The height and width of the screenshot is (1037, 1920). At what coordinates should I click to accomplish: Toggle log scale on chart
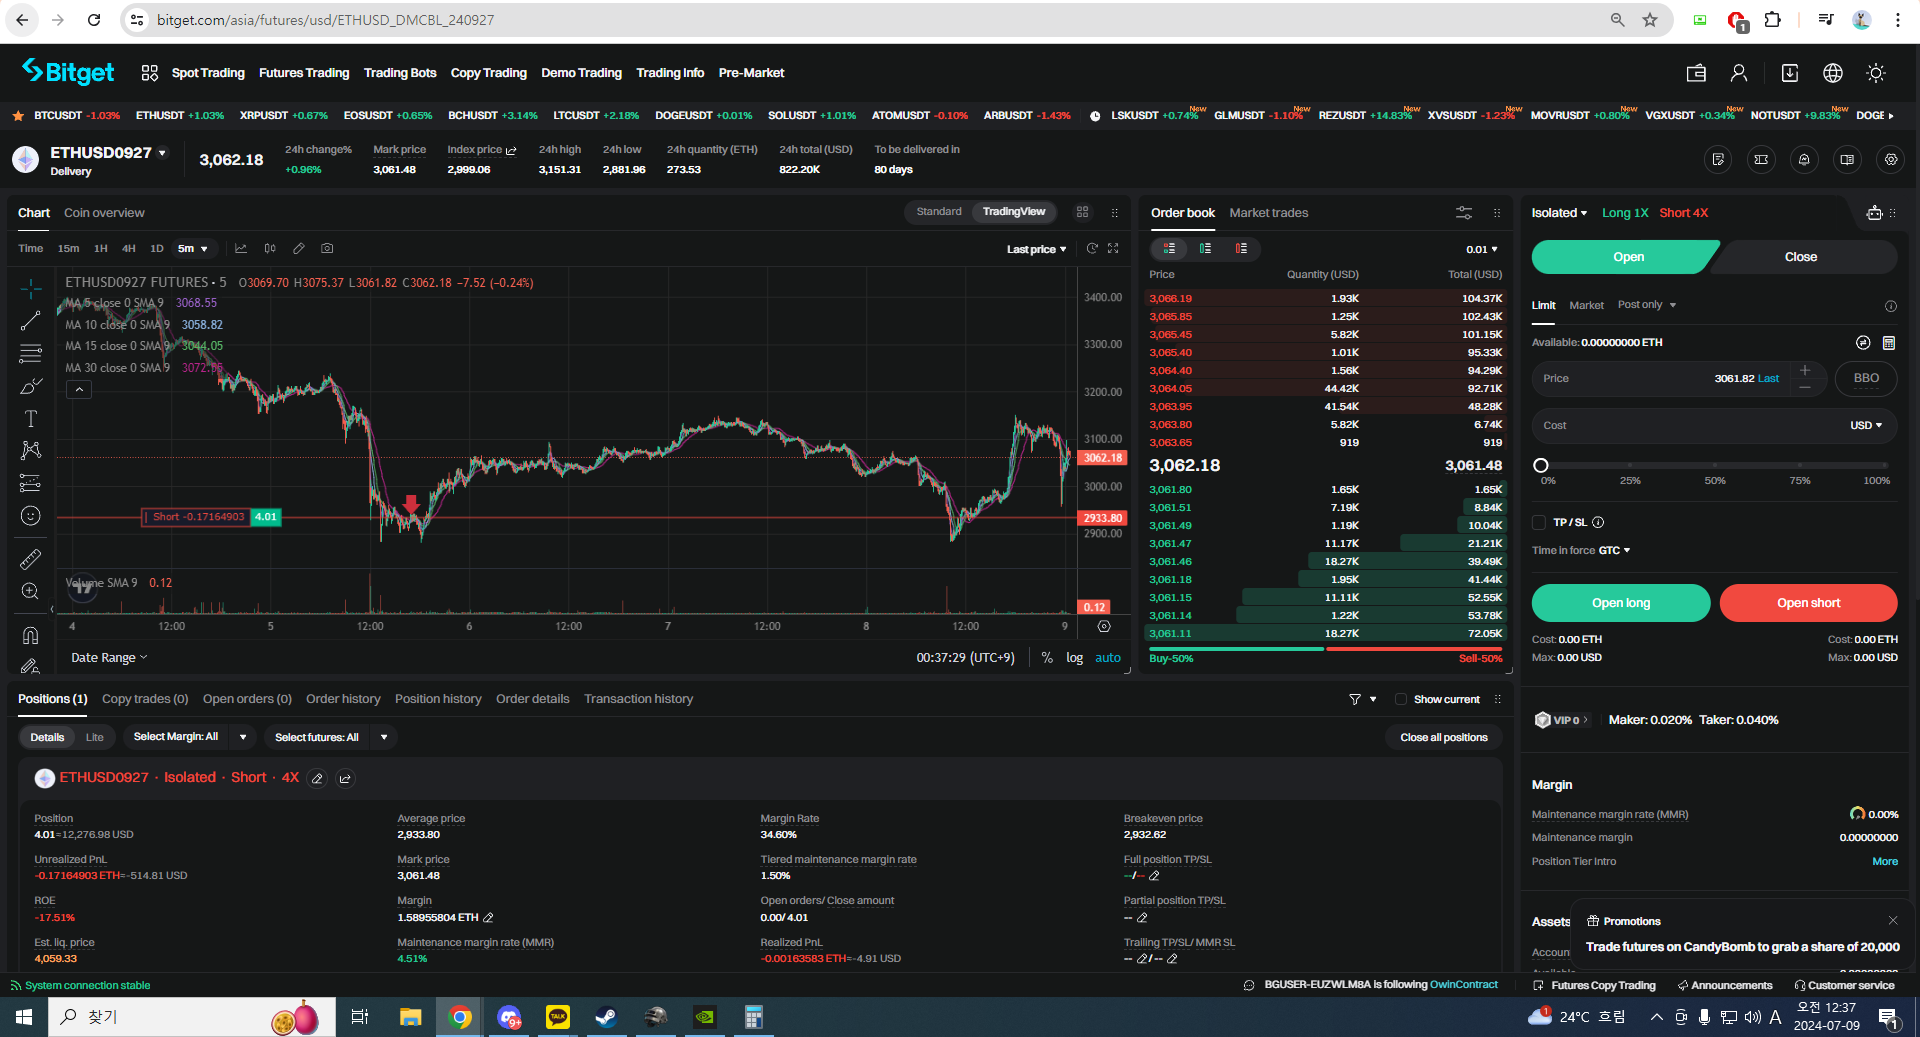tap(1074, 658)
